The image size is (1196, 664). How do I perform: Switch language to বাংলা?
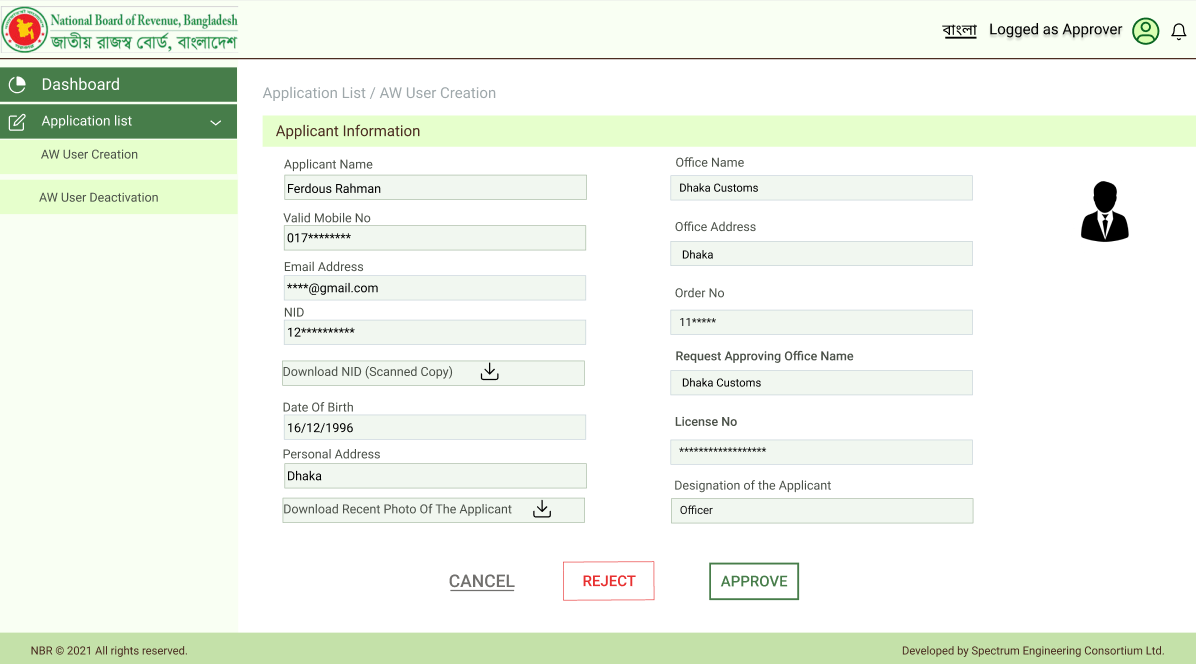click(960, 30)
